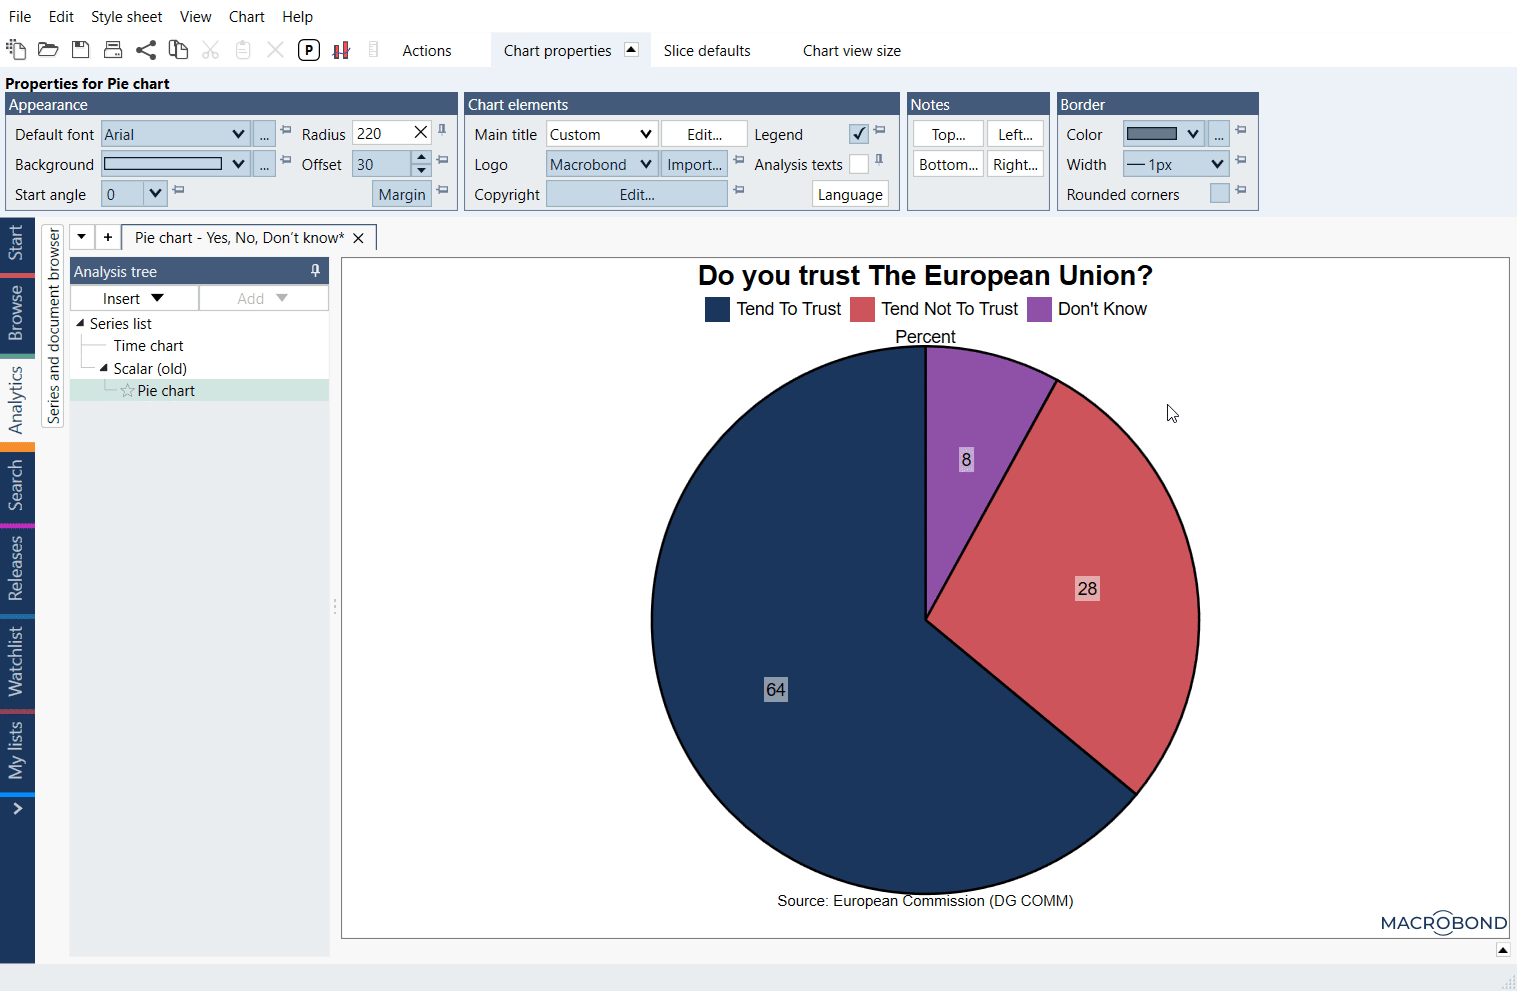Save the document using the floppy disk icon
Image resolution: width=1517 pixels, height=991 pixels.
point(80,48)
